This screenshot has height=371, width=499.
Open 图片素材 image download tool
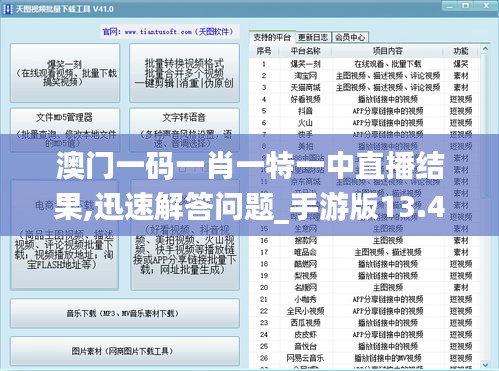click(x=125, y=351)
